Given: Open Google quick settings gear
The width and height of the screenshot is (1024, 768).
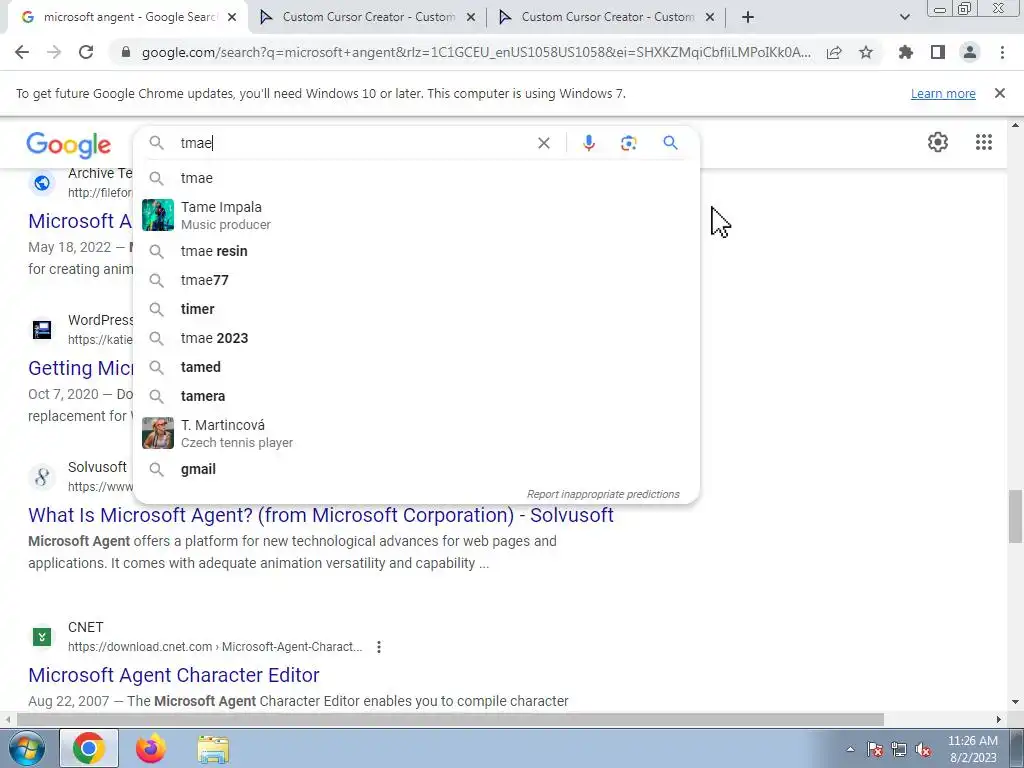Looking at the screenshot, I should 938,142.
